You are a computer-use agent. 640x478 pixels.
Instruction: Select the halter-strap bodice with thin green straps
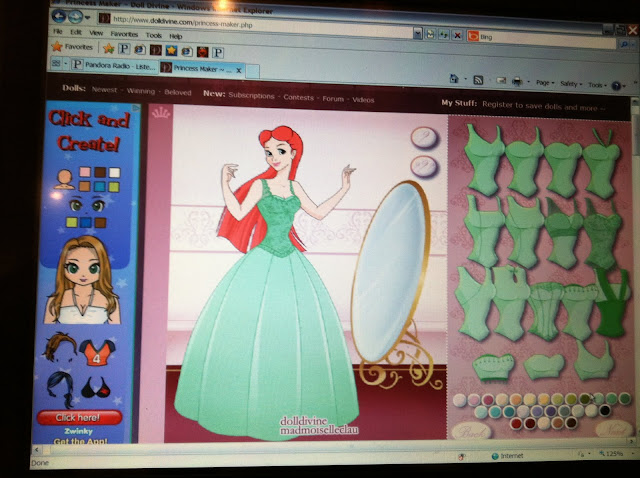point(601,163)
